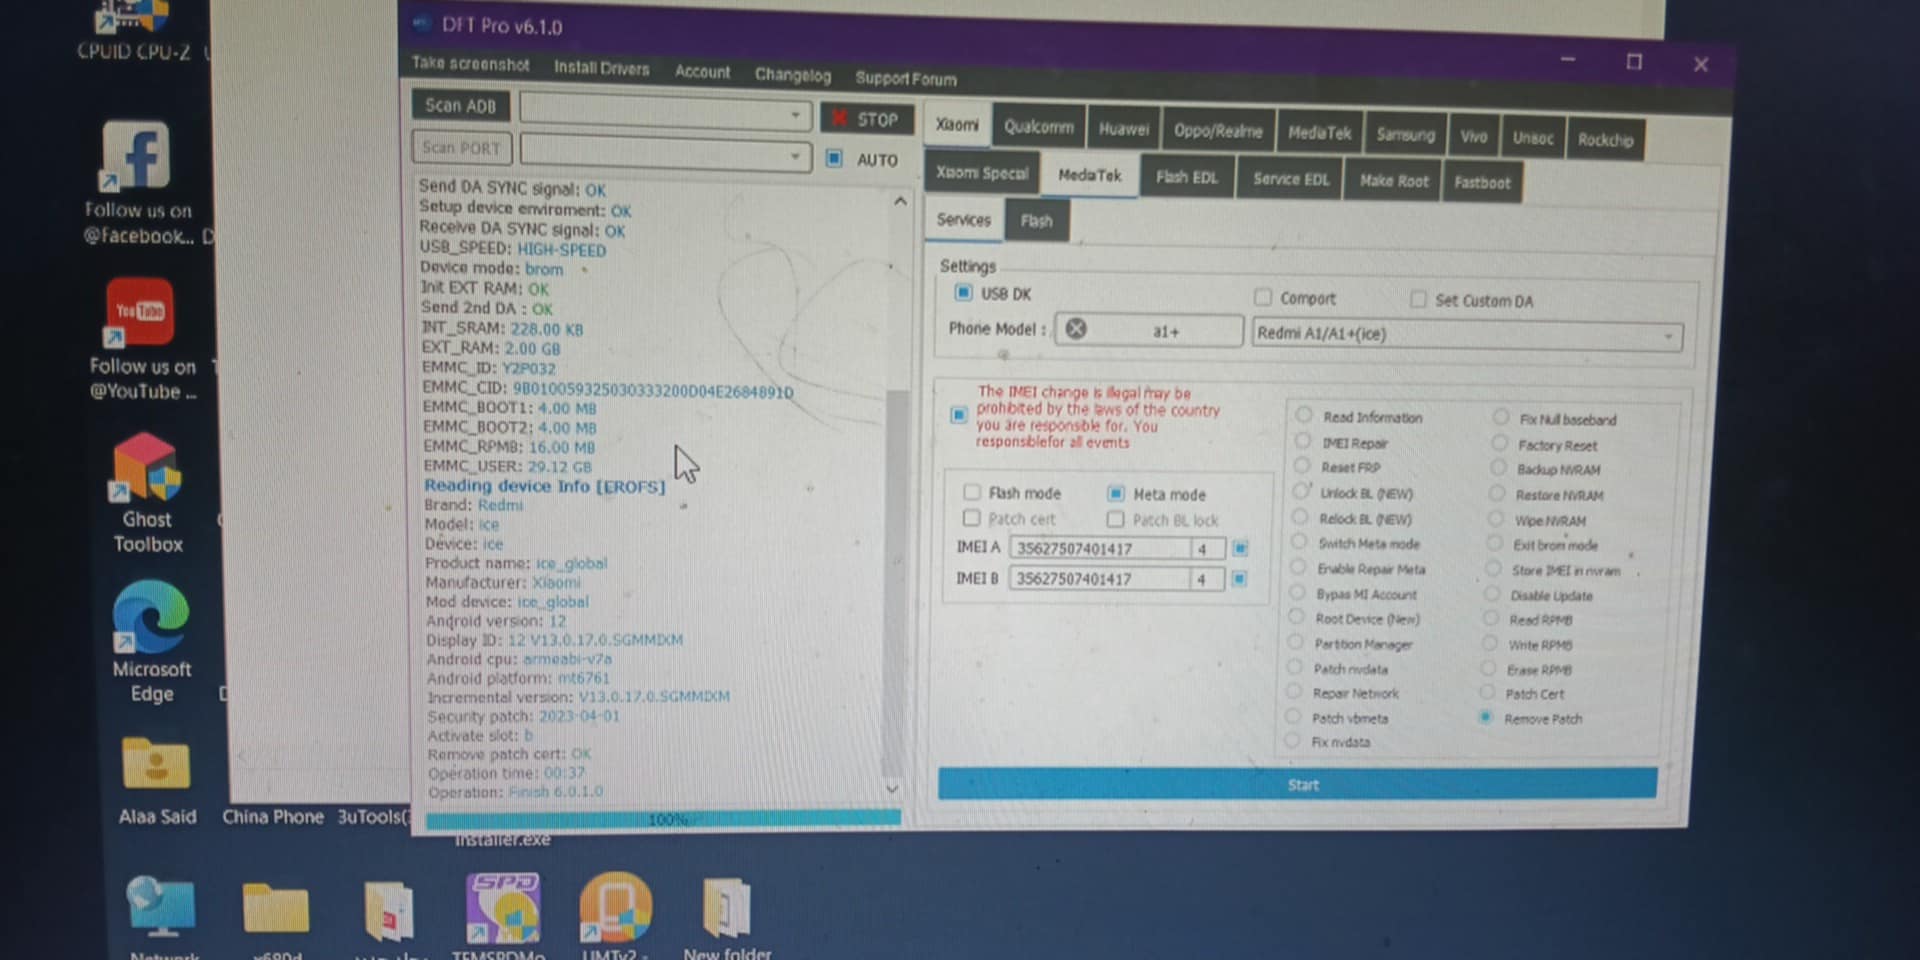Screen dimensions: 1920x960
Task: Switch to the Flash tab beside Services
Action: (1037, 221)
